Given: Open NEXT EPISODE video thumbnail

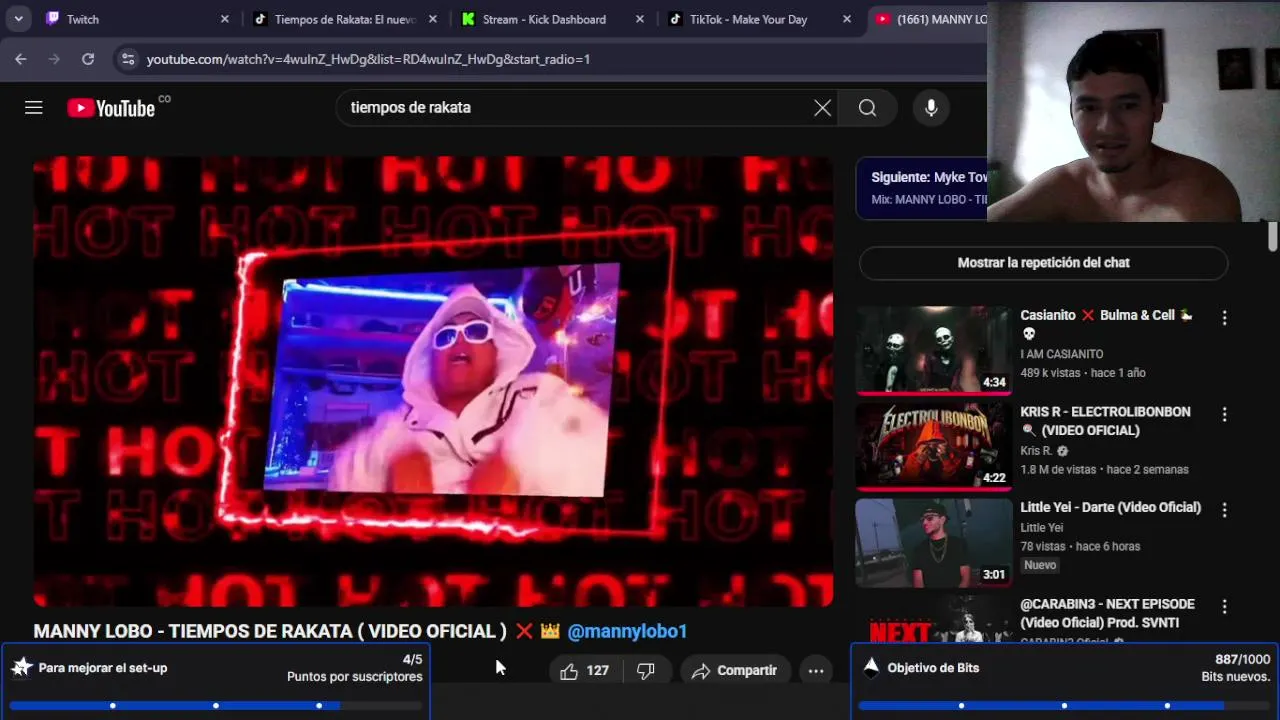Looking at the screenshot, I should click(933, 619).
